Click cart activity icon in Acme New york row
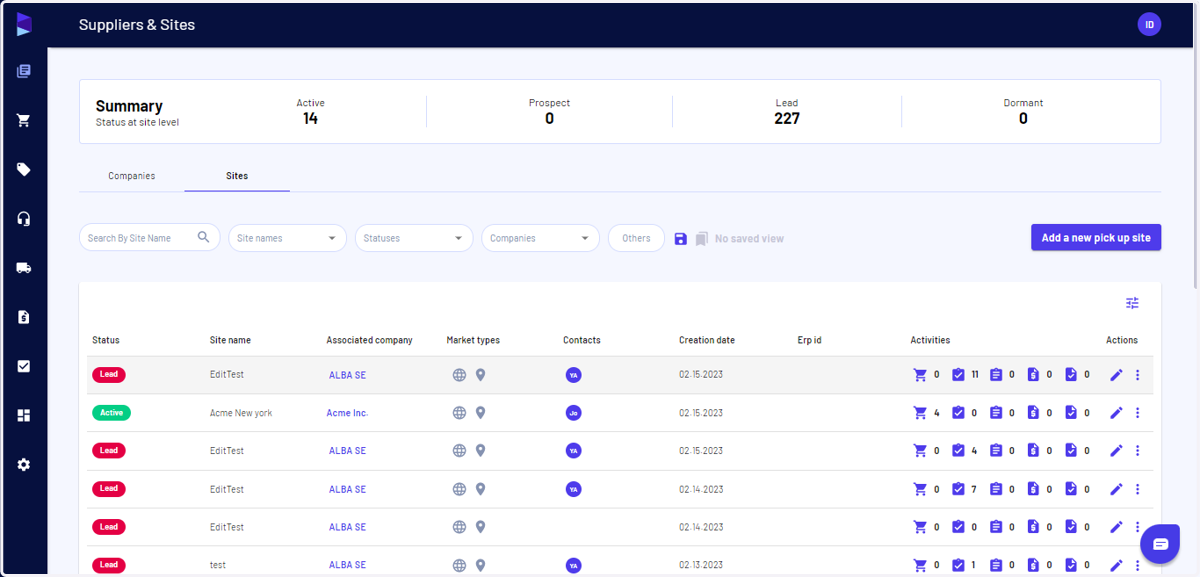This screenshot has width=1200, height=577. coord(920,413)
